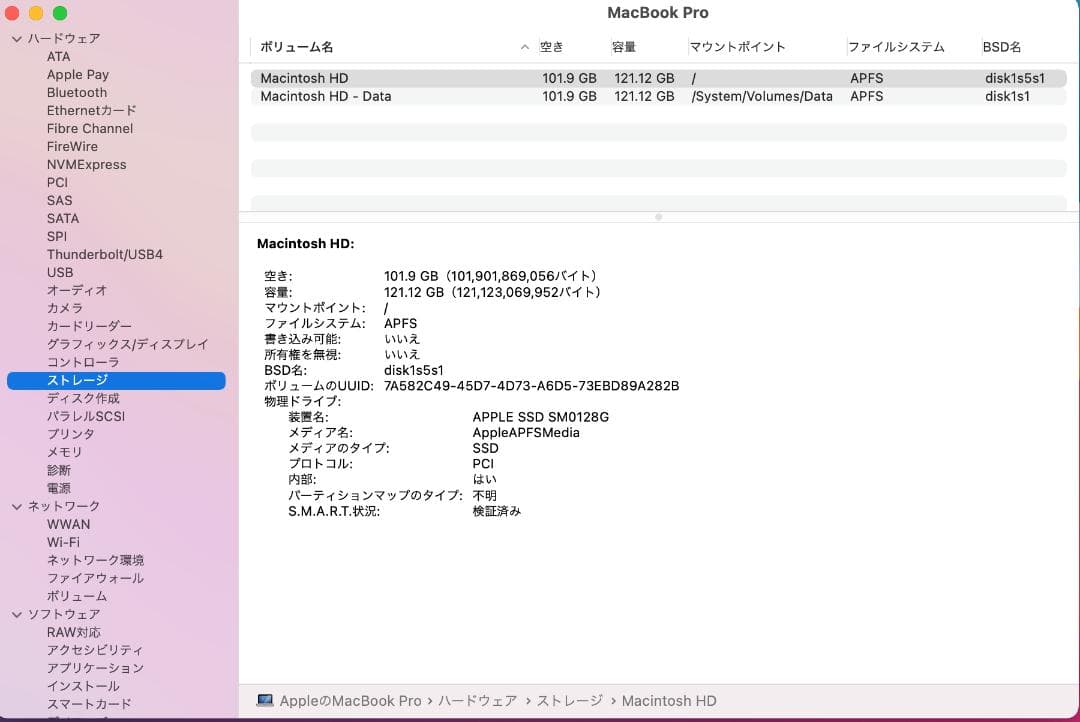Select Thunderbolt/USB4 entry
The height and width of the screenshot is (722, 1080).
pos(104,254)
